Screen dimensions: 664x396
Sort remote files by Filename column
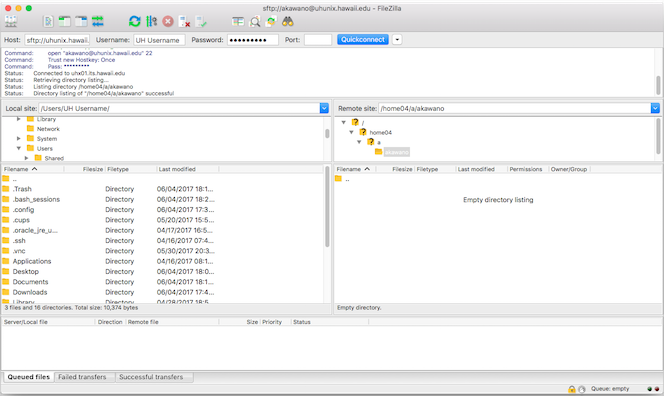point(355,169)
